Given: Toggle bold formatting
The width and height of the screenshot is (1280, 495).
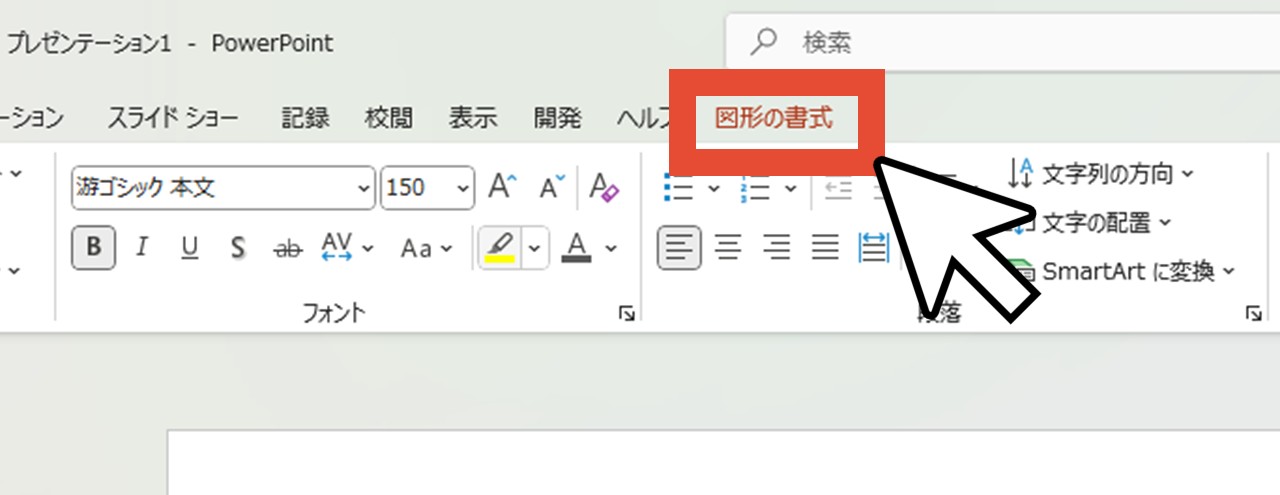Looking at the screenshot, I should tap(93, 247).
